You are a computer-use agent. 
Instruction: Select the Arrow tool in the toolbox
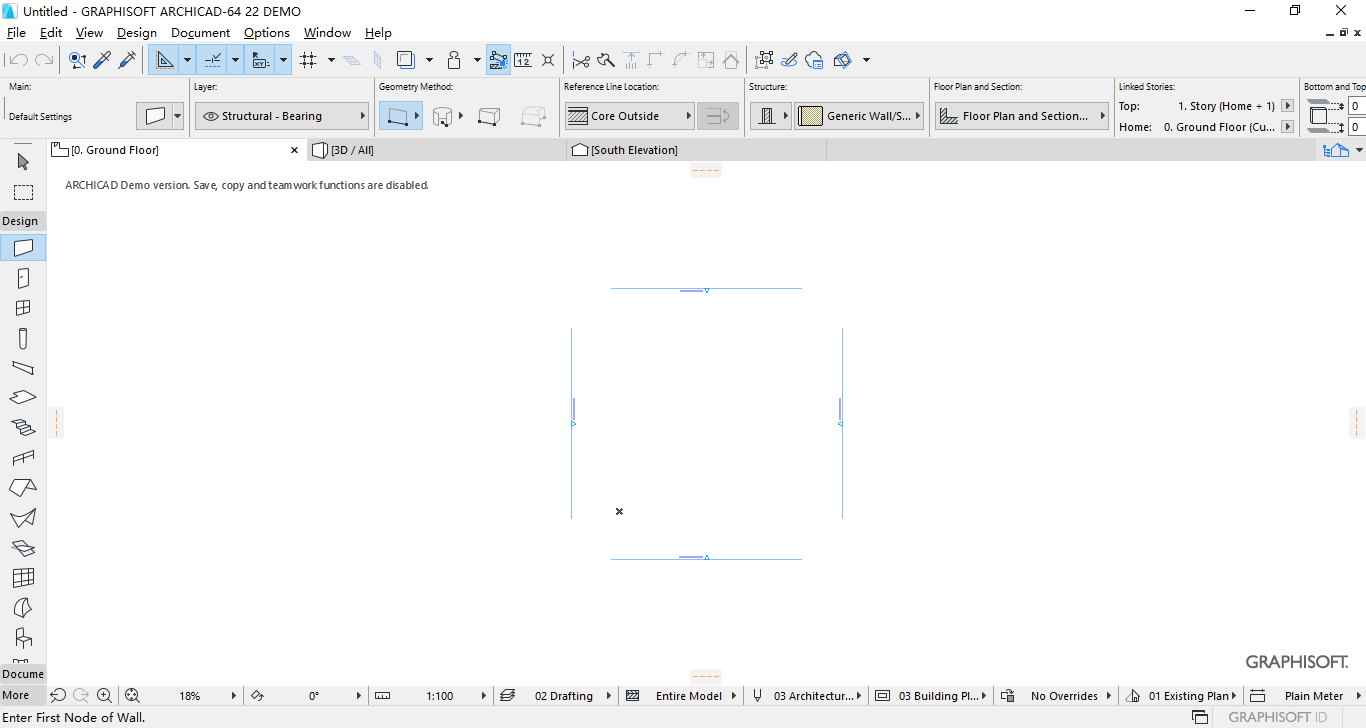coord(23,162)
